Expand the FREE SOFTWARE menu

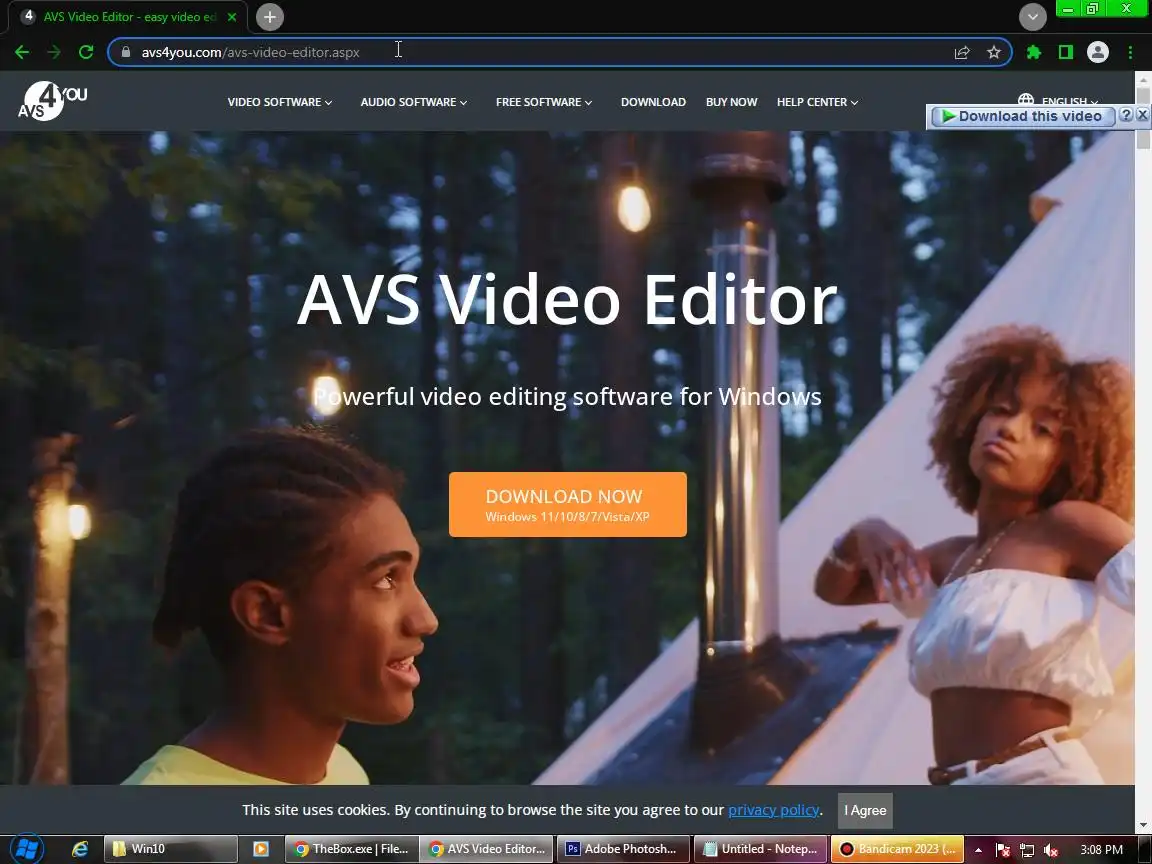click(544, 102)
